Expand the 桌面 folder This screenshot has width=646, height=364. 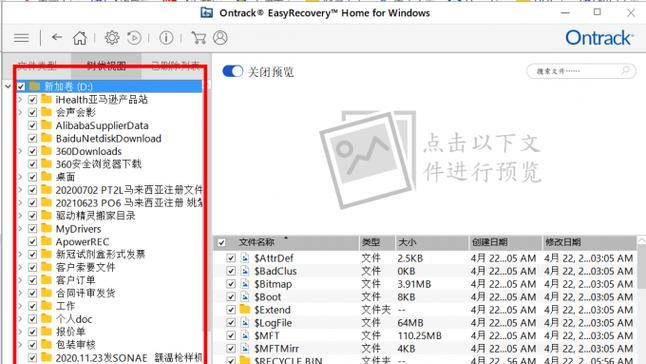20,177
